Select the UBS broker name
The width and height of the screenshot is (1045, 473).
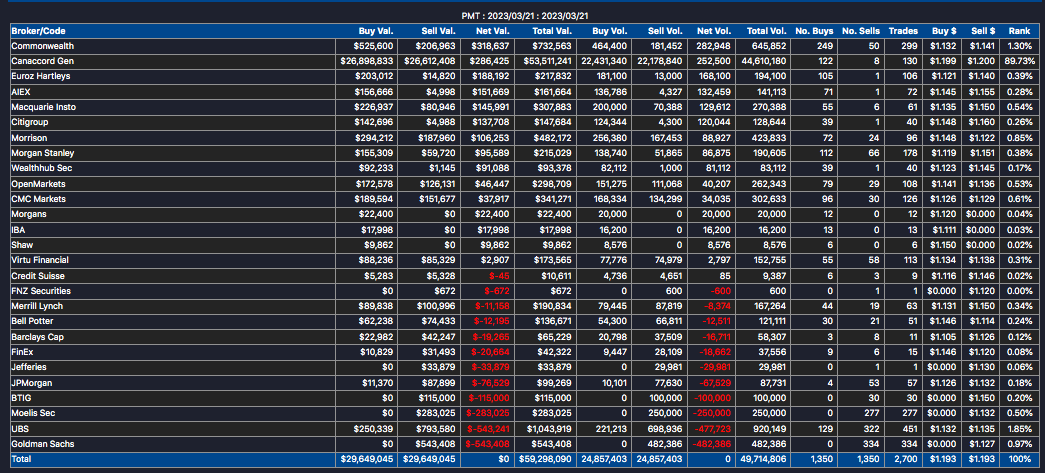(19, 428)
